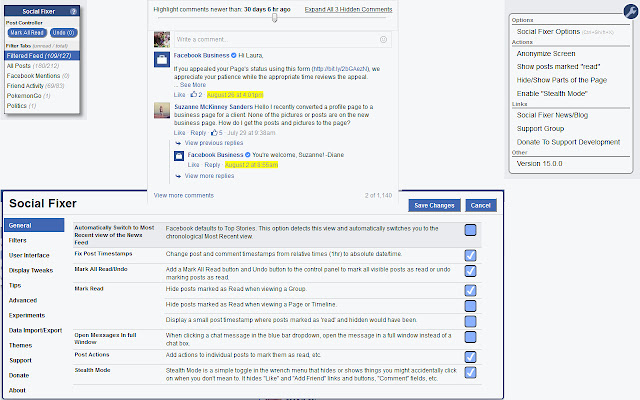Viewport: 640px width, 400px height.
Task: Click your profile picture beside comment box
Action: click(x=162, y=40)
